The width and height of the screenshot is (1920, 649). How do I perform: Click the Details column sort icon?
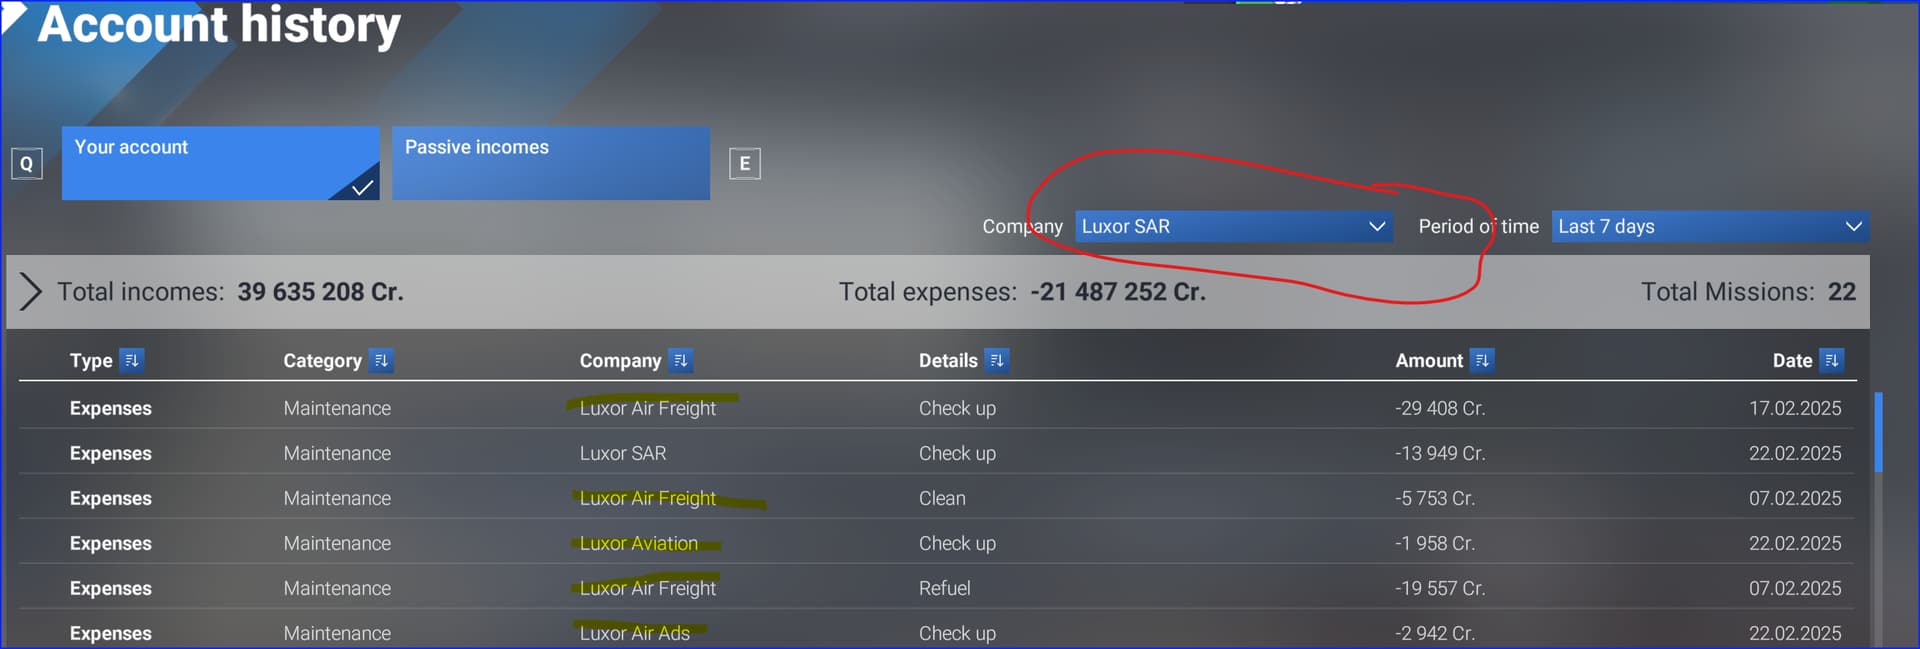(997, 360)
